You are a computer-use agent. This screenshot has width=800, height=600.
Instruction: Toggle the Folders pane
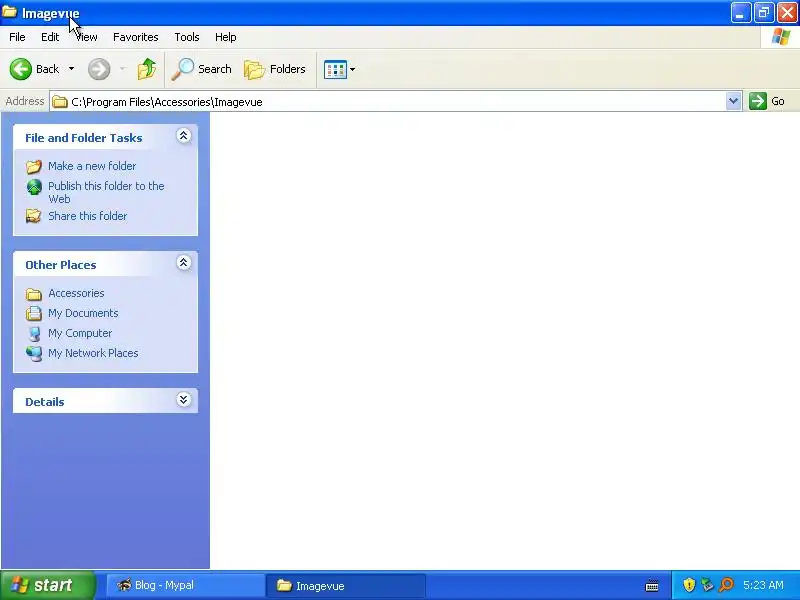(275, 69)
